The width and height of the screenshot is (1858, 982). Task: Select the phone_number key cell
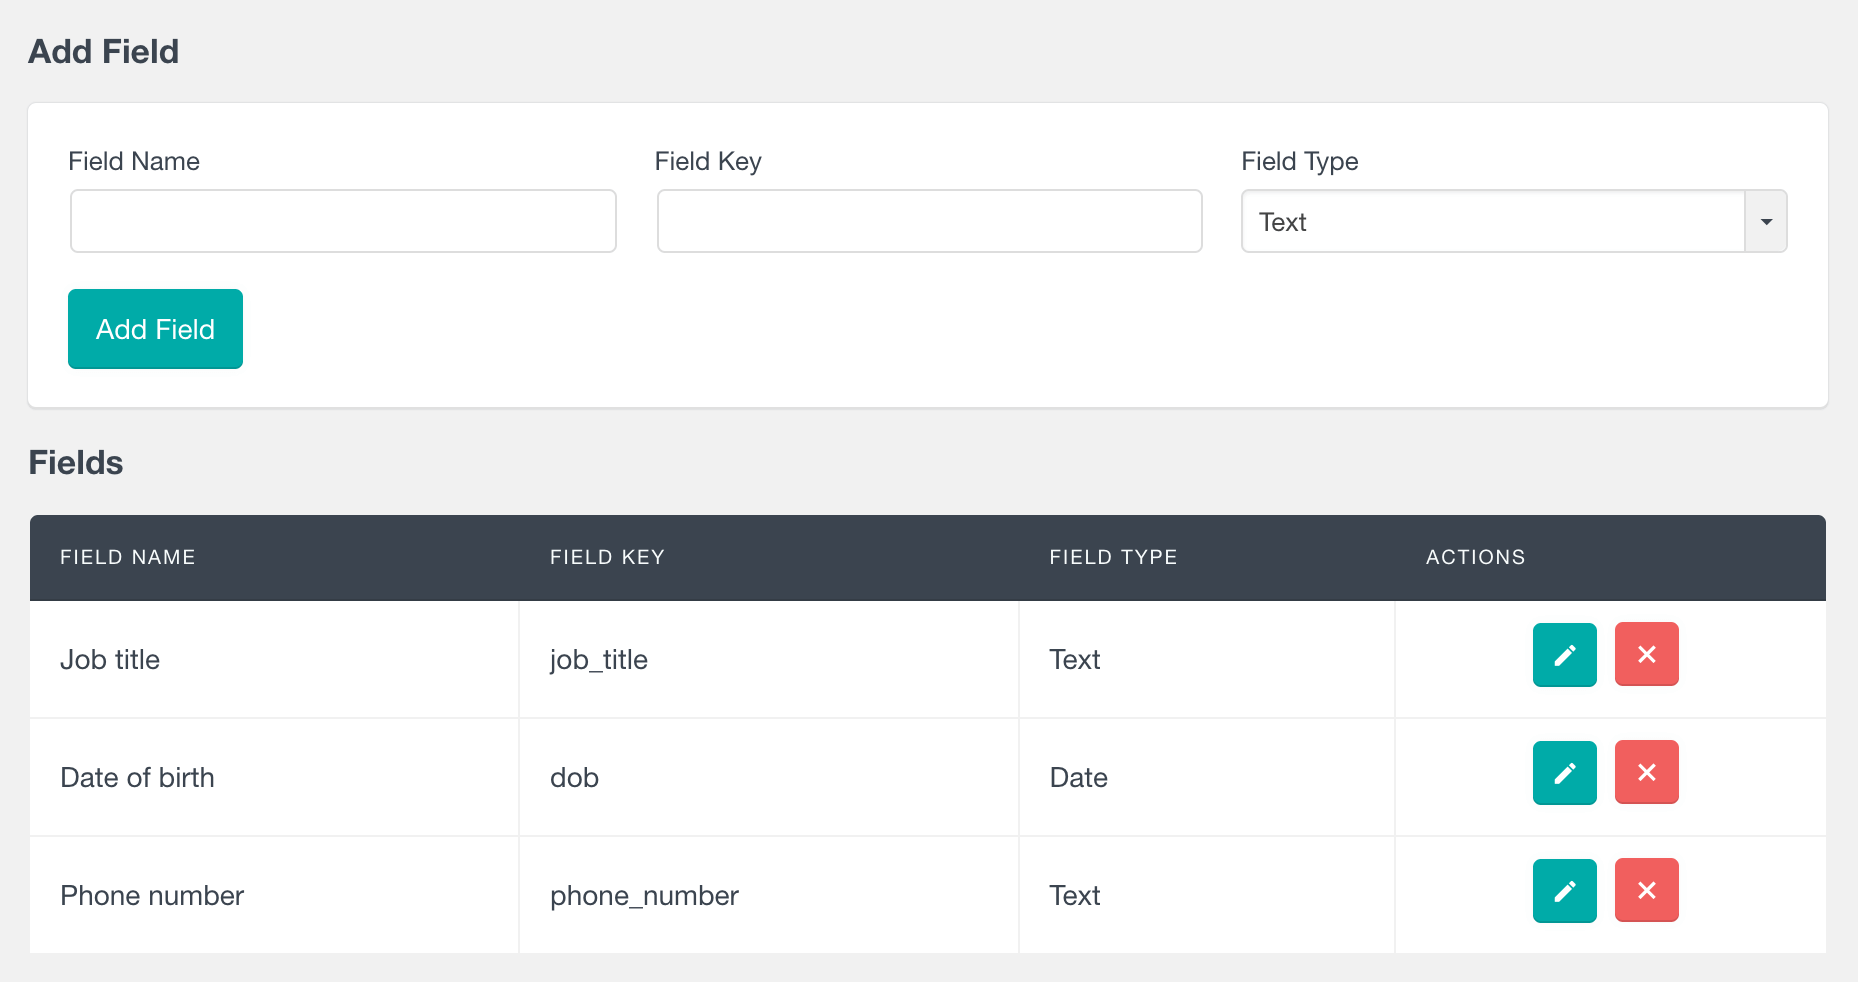(x=644, y=896)
